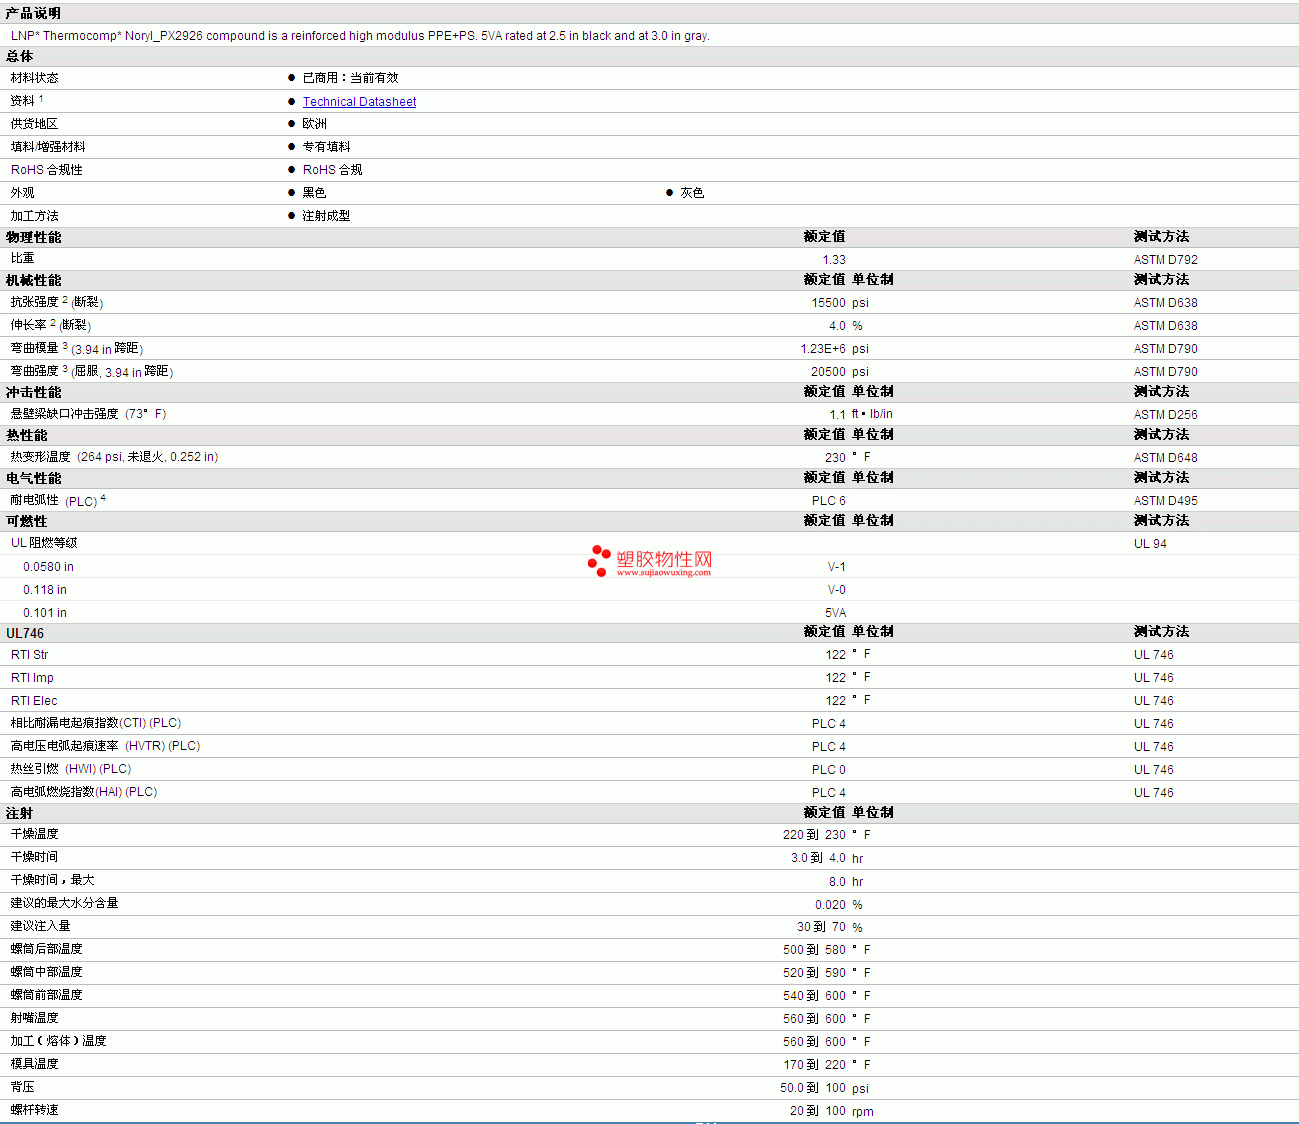Screen dimensions: 1299x1124
Task: Click the 射嘴温度 row label
Action: [34, 1018]
